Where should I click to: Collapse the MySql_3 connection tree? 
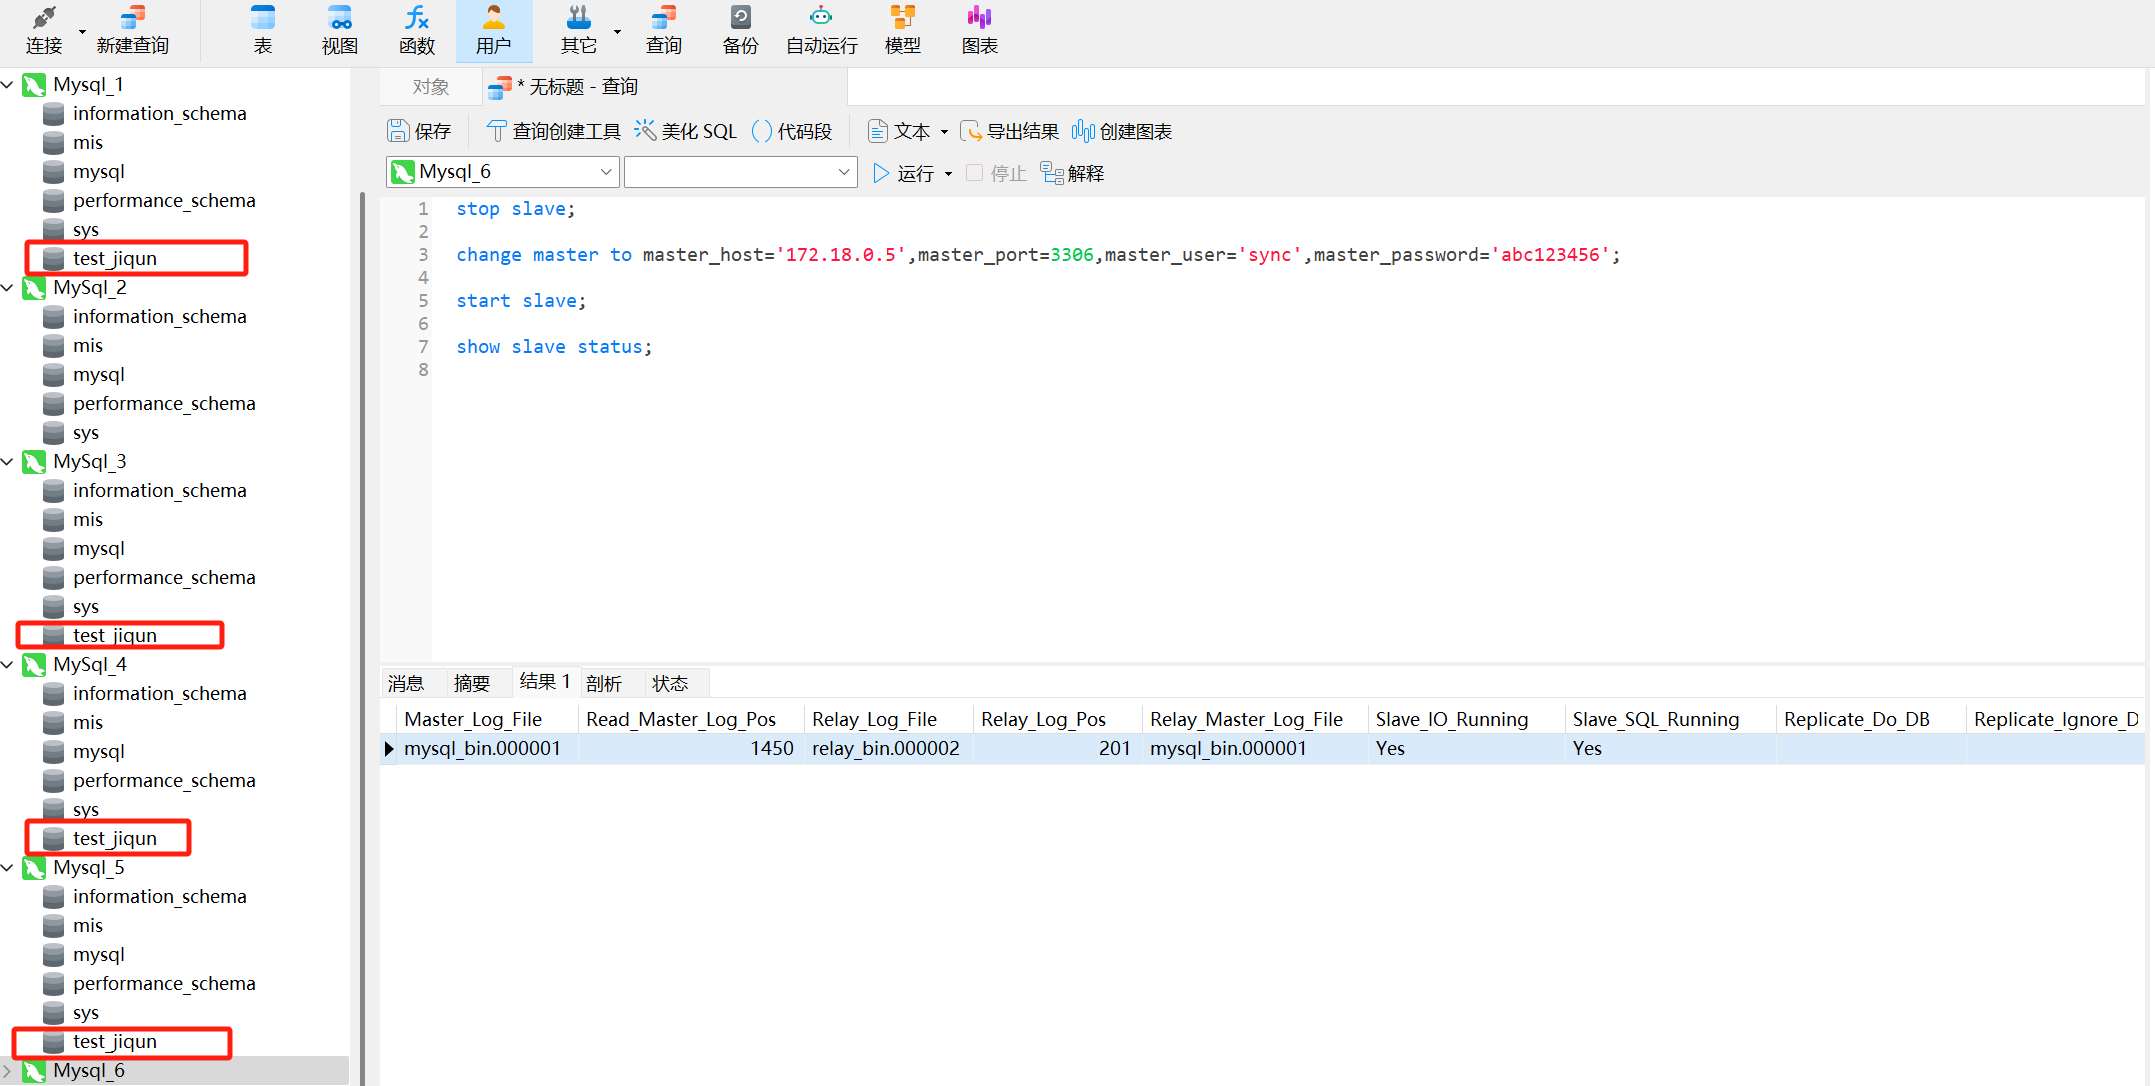point(8,462)
